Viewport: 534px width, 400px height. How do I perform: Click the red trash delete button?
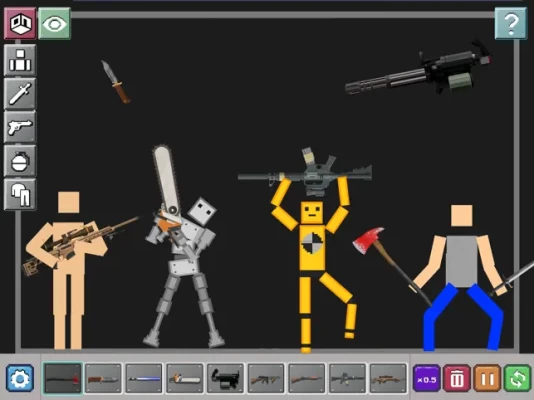coord(457,378)
